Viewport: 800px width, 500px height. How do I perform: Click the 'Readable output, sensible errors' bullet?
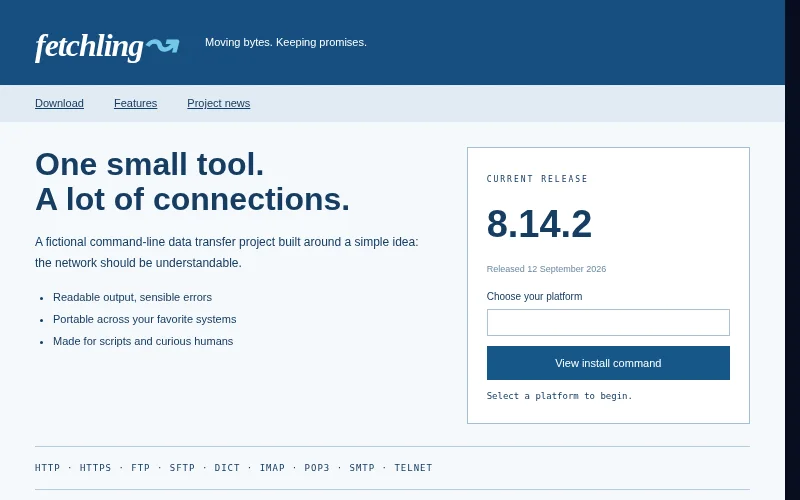(132, 297)
